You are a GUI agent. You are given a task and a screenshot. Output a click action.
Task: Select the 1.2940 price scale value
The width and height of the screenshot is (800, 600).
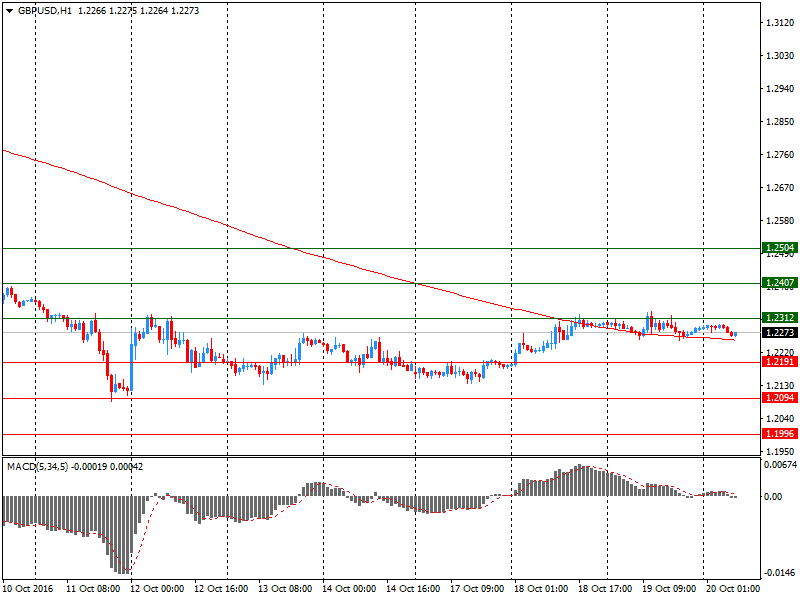(780, 89)
